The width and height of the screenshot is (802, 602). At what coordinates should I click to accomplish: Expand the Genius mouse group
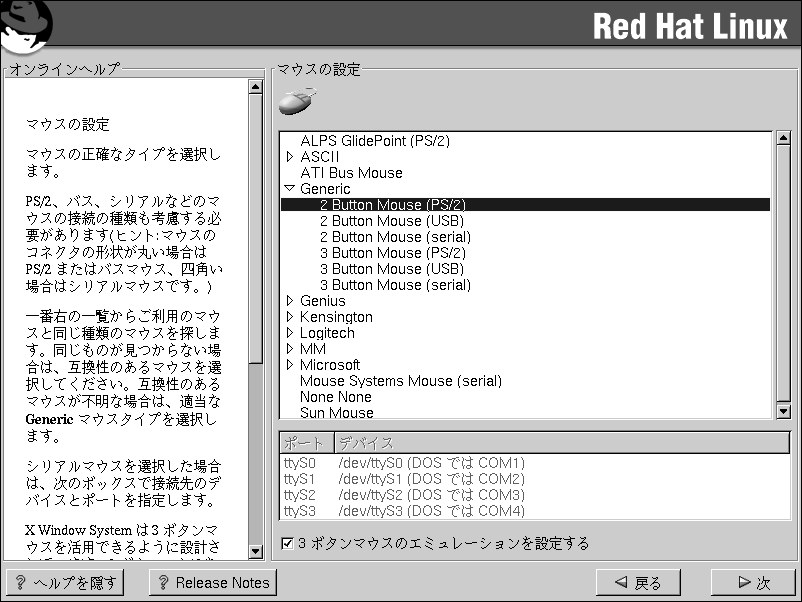click(290, 301)
